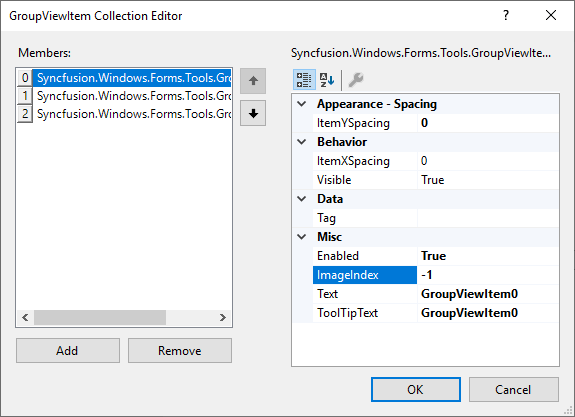Screen dimensions: 575x417
Task: Collapse the Data category
Action: 301,199
